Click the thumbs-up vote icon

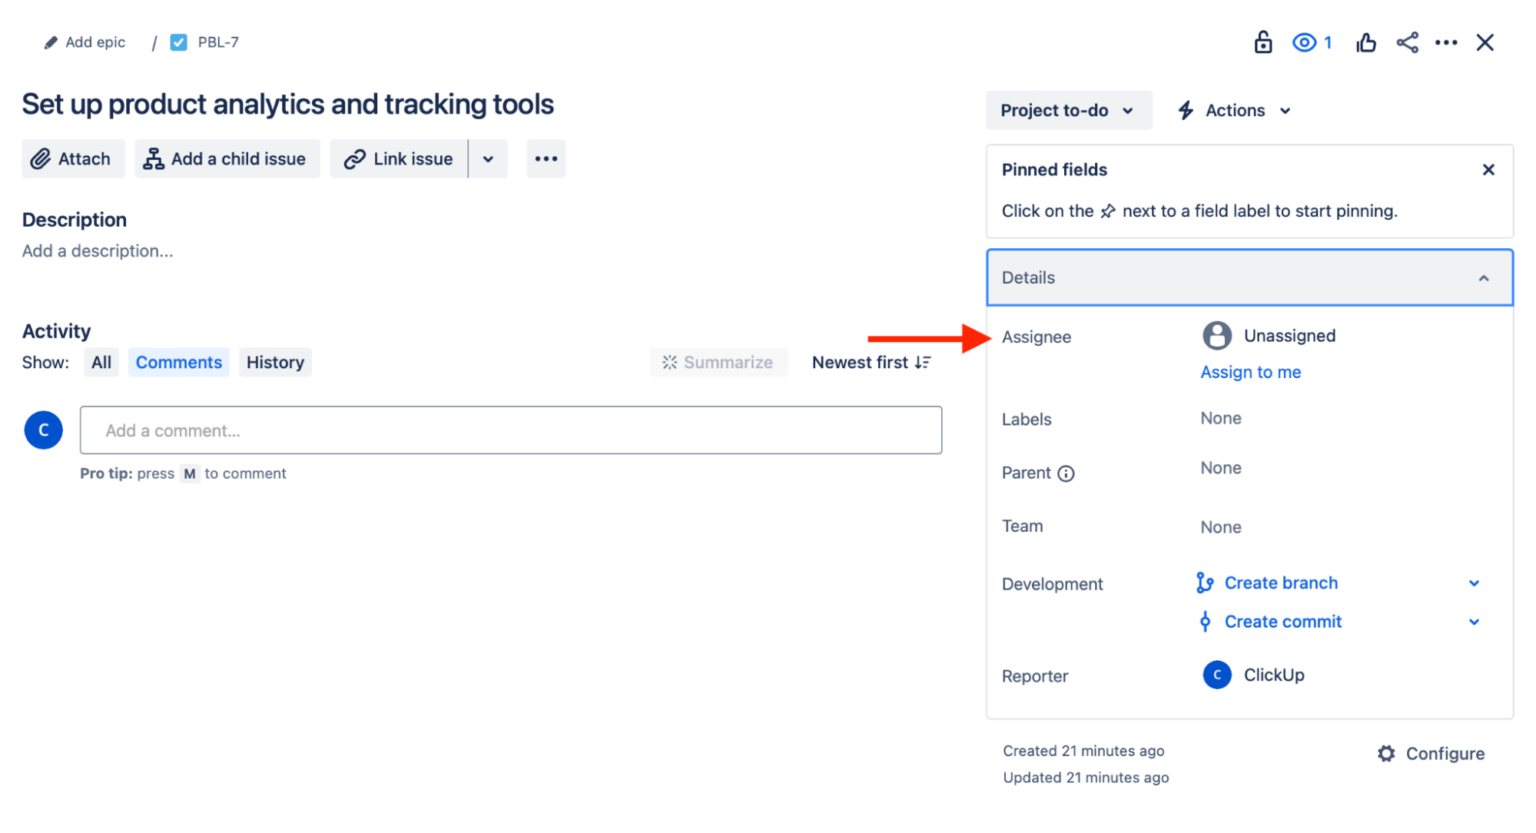(x=1366, y=42)
